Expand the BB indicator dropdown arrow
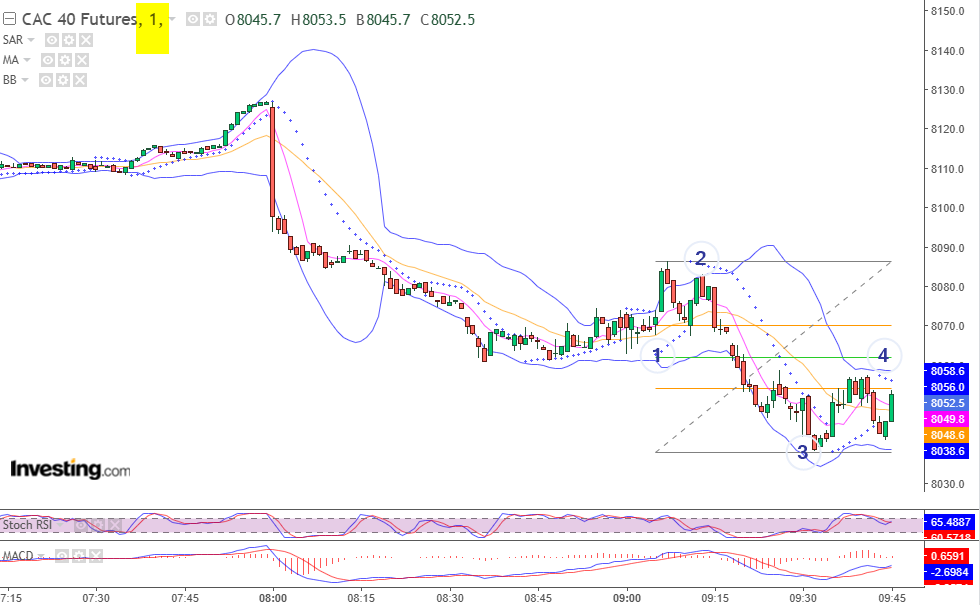The height and width of the screenshot is (605, 980). pyautogui.click(x=25, y=80)
